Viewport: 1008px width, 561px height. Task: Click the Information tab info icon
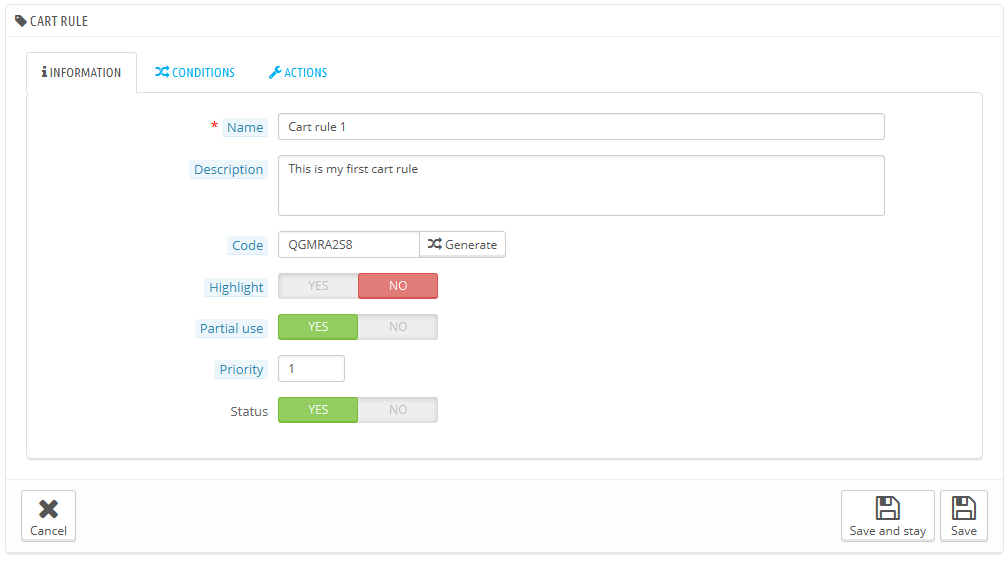pos(45,72)
